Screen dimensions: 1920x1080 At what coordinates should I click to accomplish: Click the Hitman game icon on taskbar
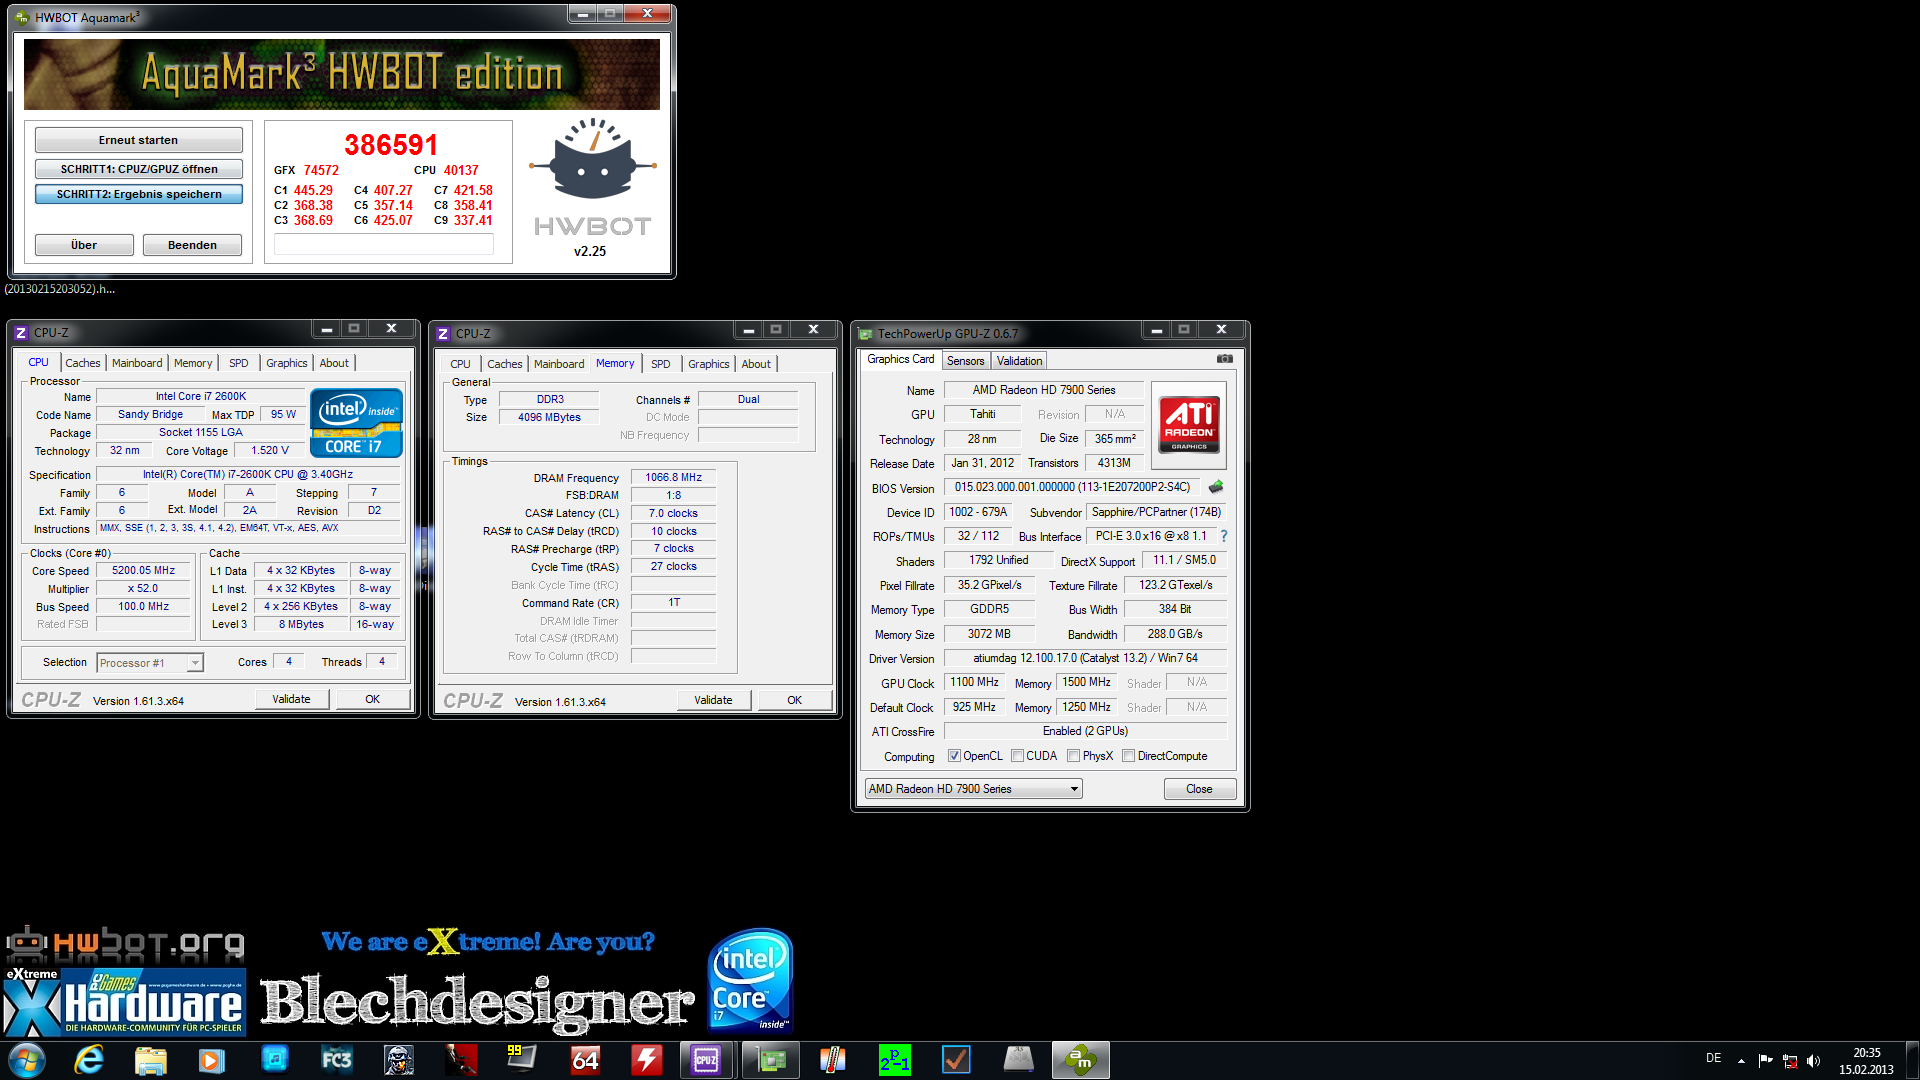461,1059
